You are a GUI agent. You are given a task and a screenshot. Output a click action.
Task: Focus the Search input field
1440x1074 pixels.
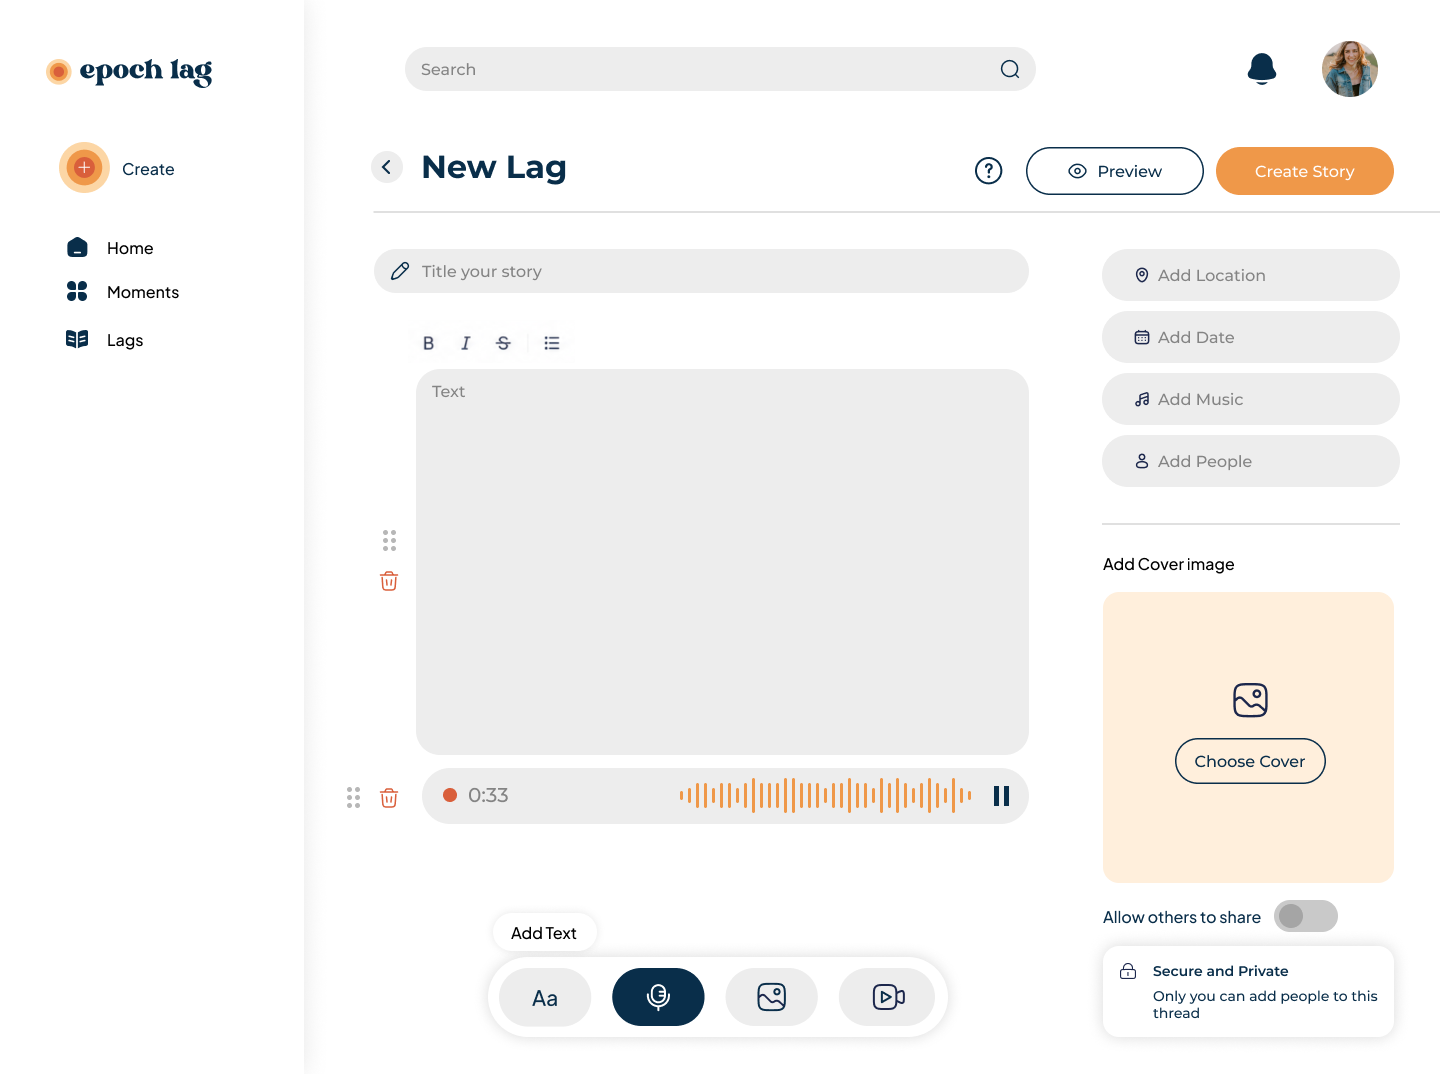[x=720, y=69]
